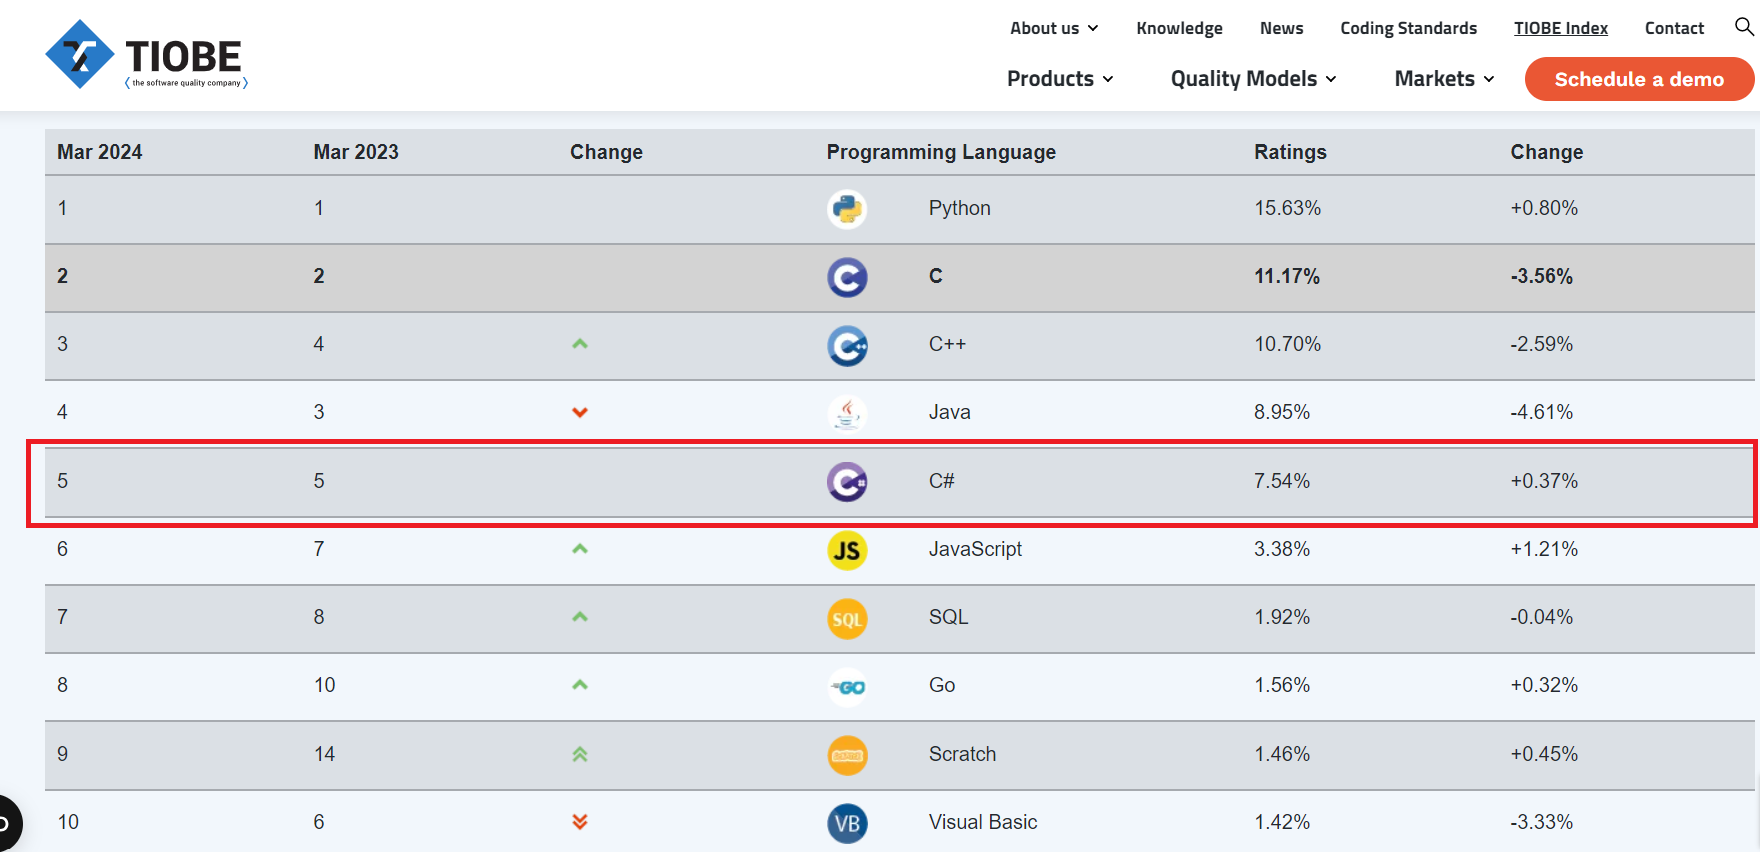Click the C++ language logo
The height and width of the screenshot is (852, 1760).
pos(847,345)
